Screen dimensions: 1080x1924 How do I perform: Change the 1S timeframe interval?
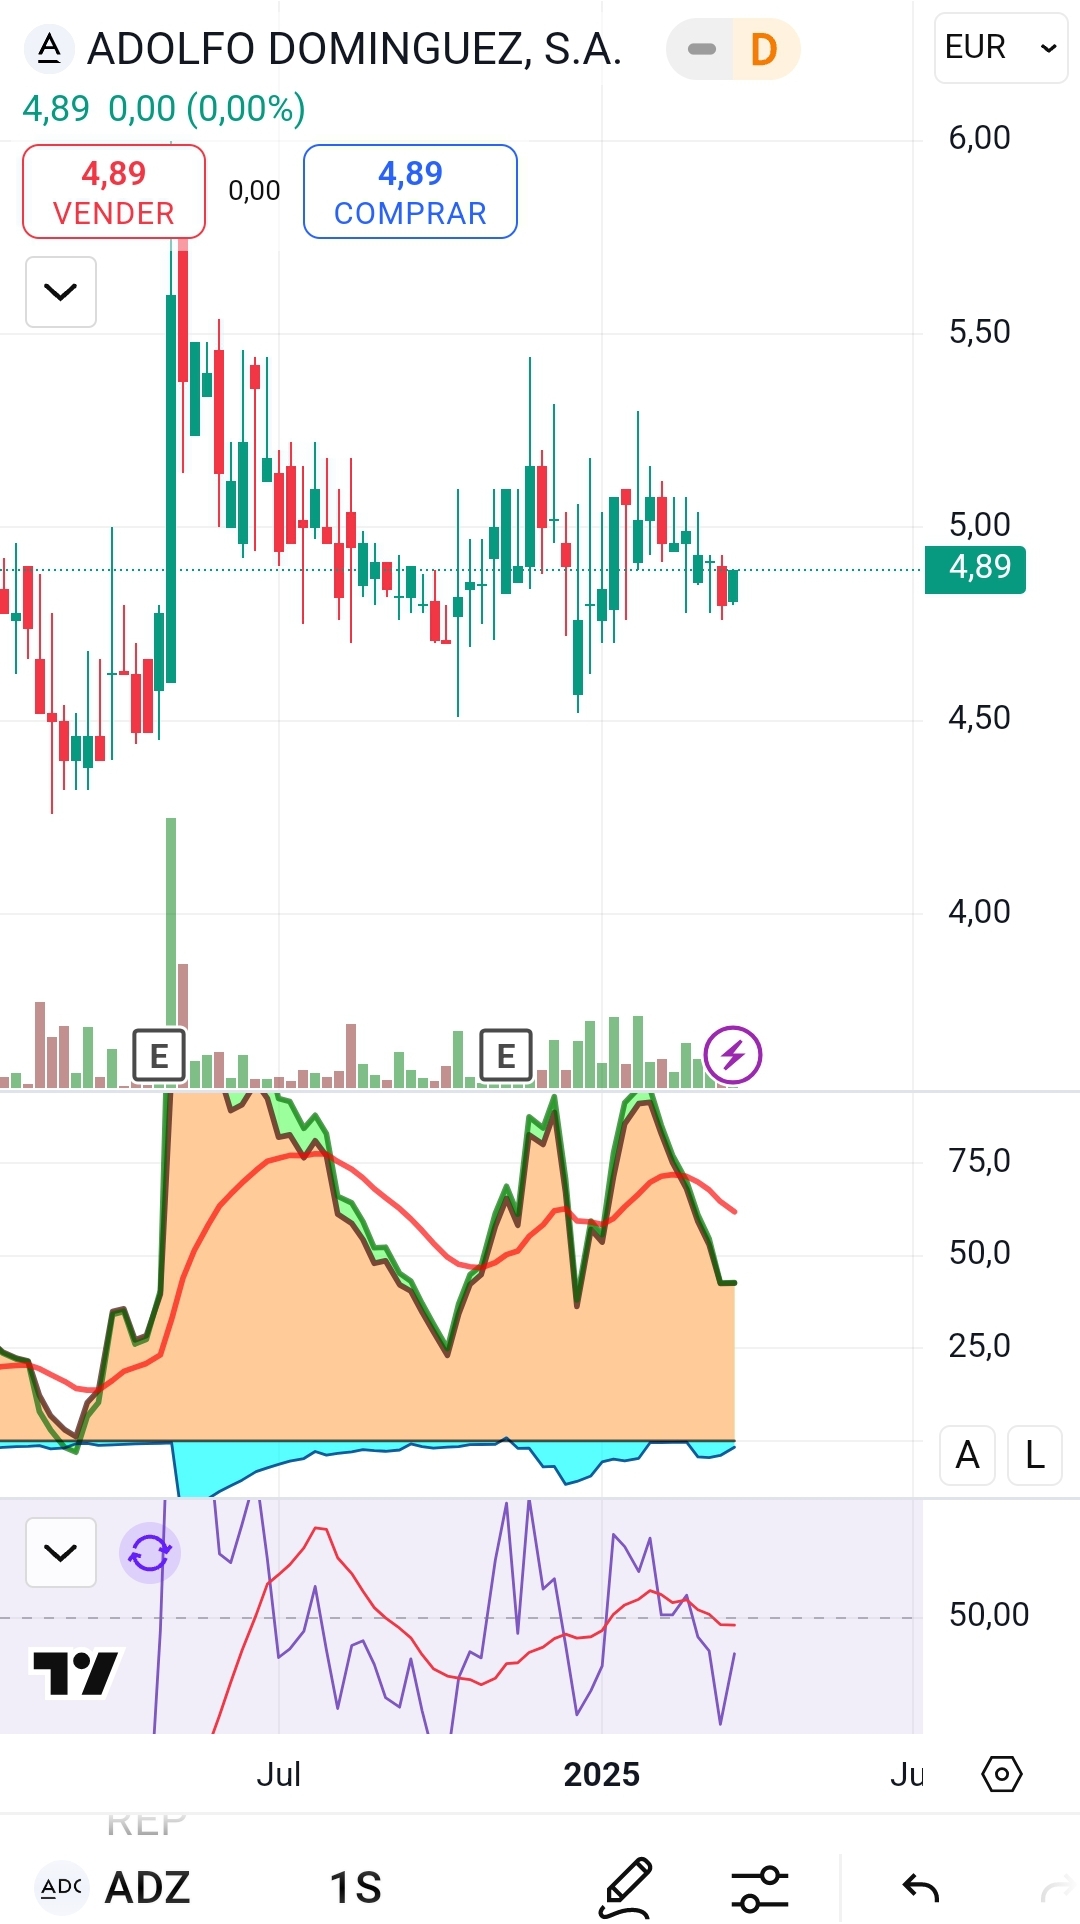click(356, 1888)
